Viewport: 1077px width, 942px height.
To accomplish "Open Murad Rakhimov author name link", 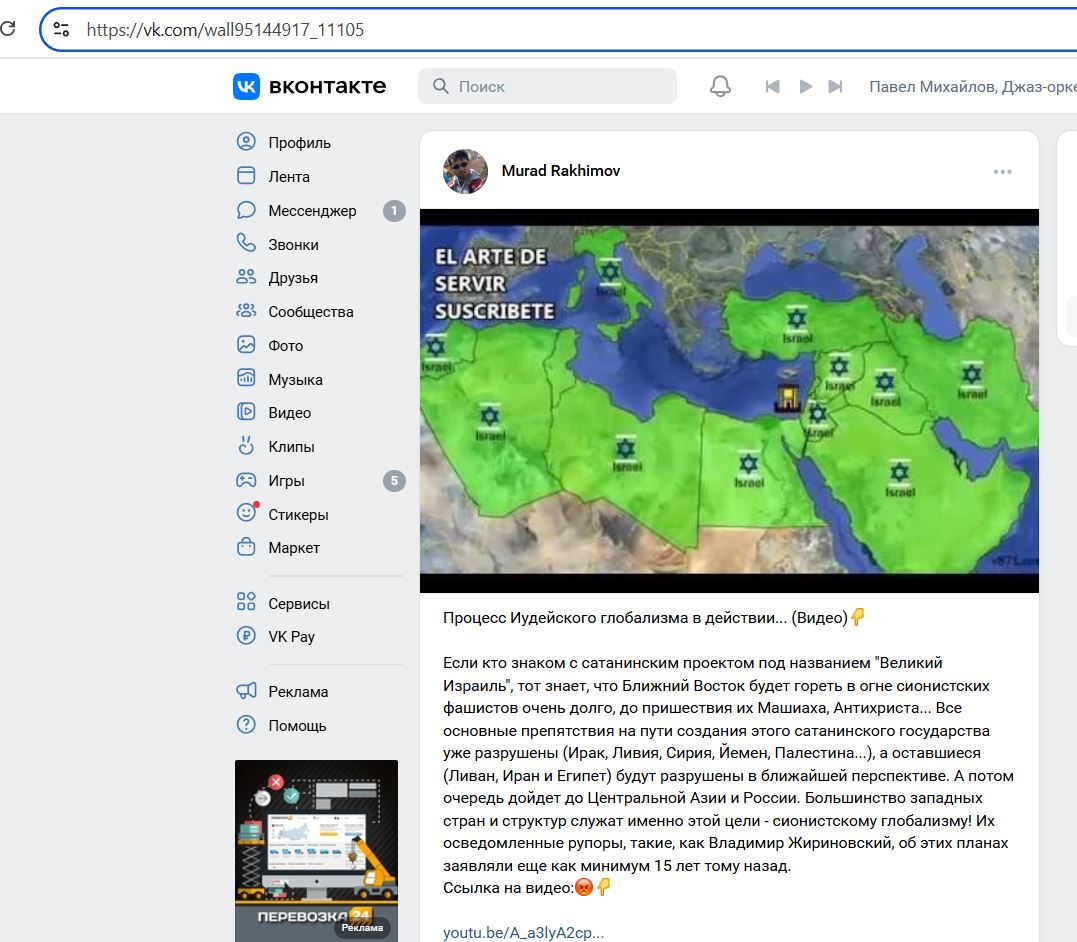I will tap(560, 171).
